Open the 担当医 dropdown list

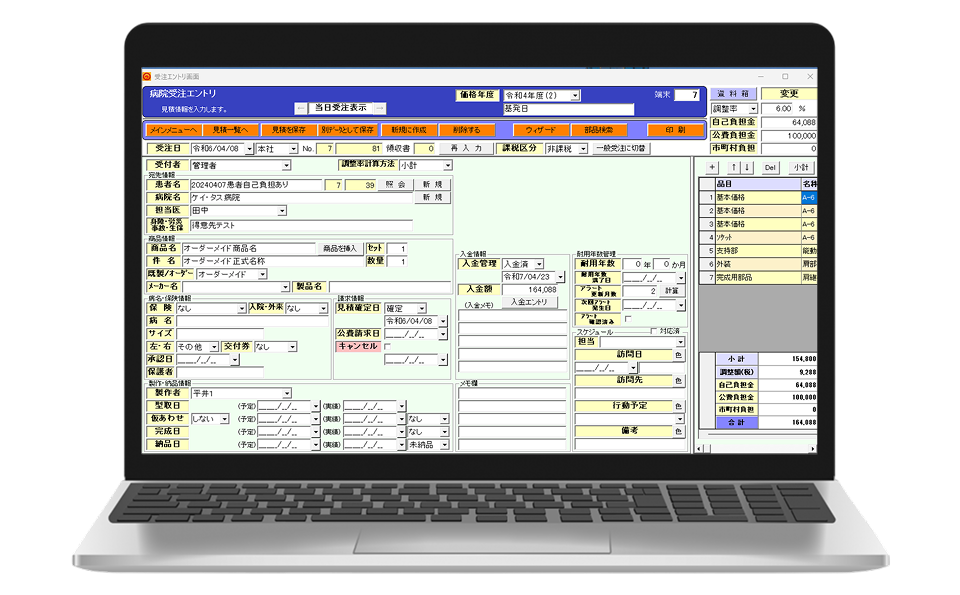click(281, 211)
